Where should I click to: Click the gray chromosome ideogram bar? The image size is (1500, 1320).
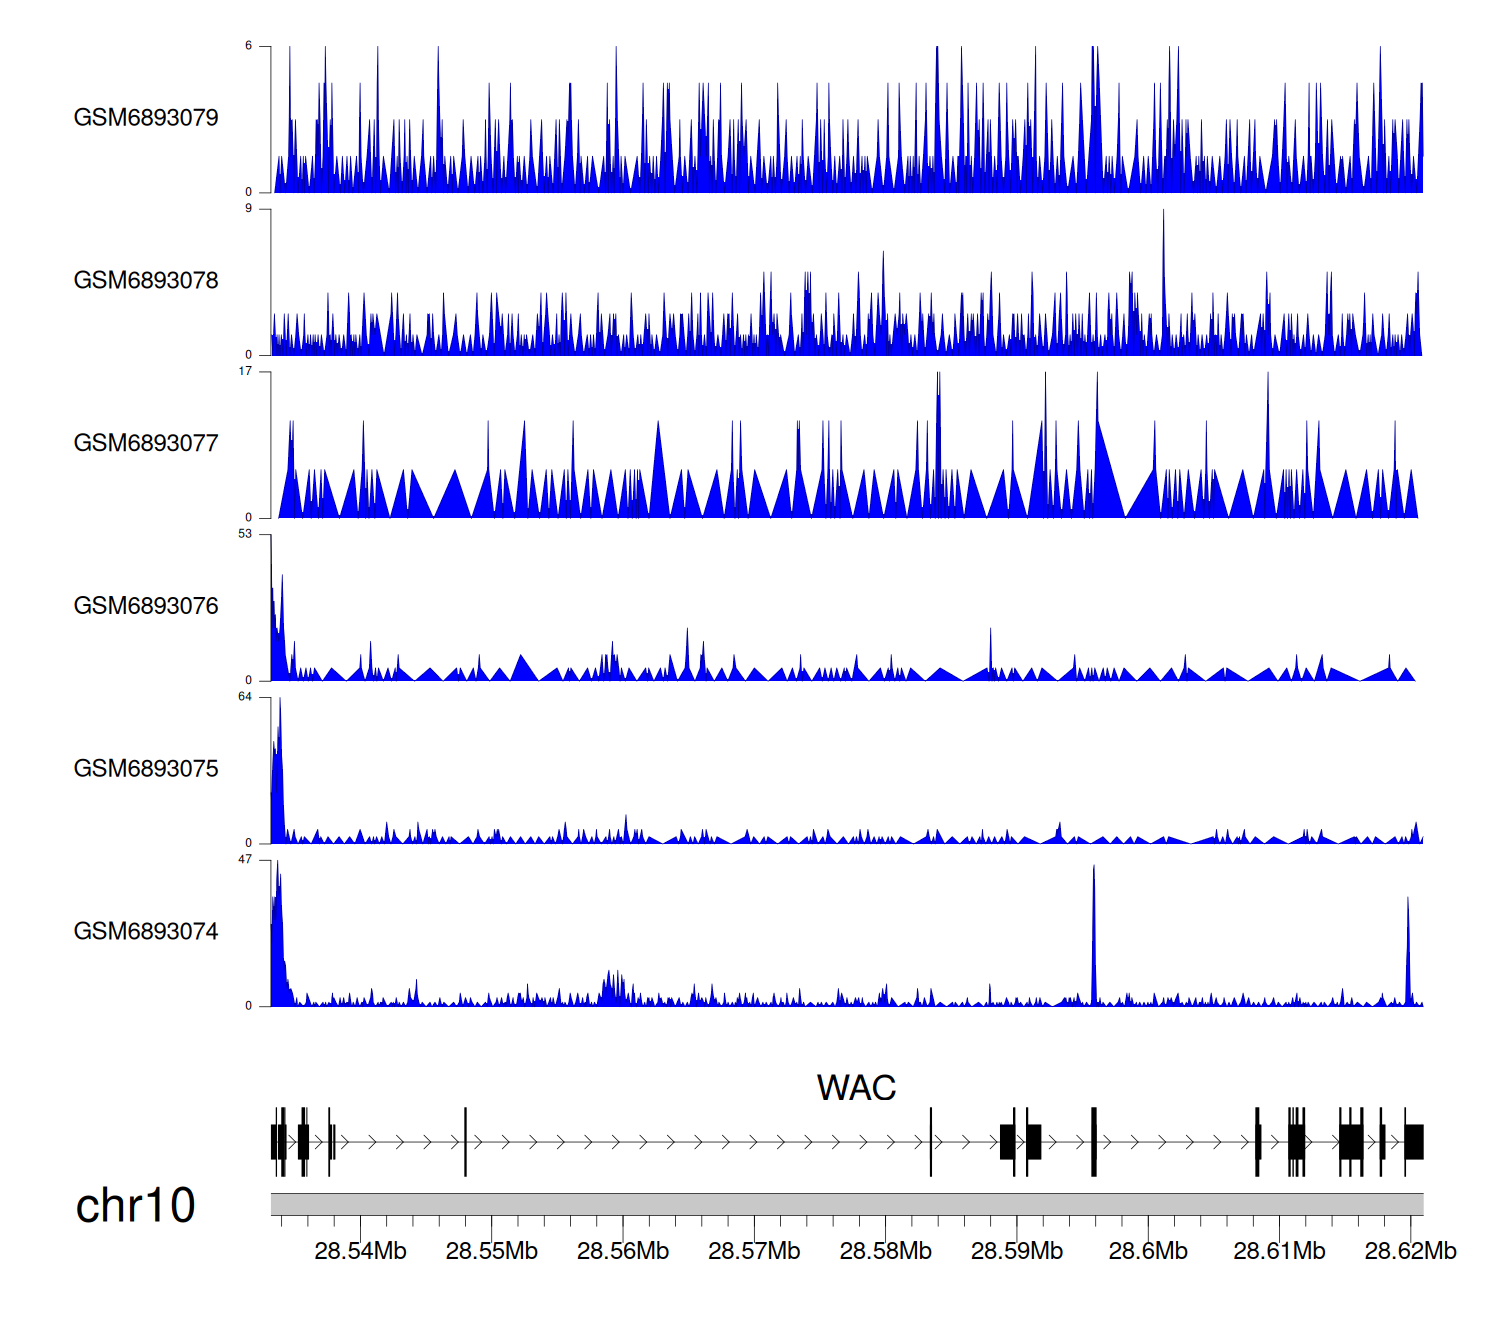846,1204
